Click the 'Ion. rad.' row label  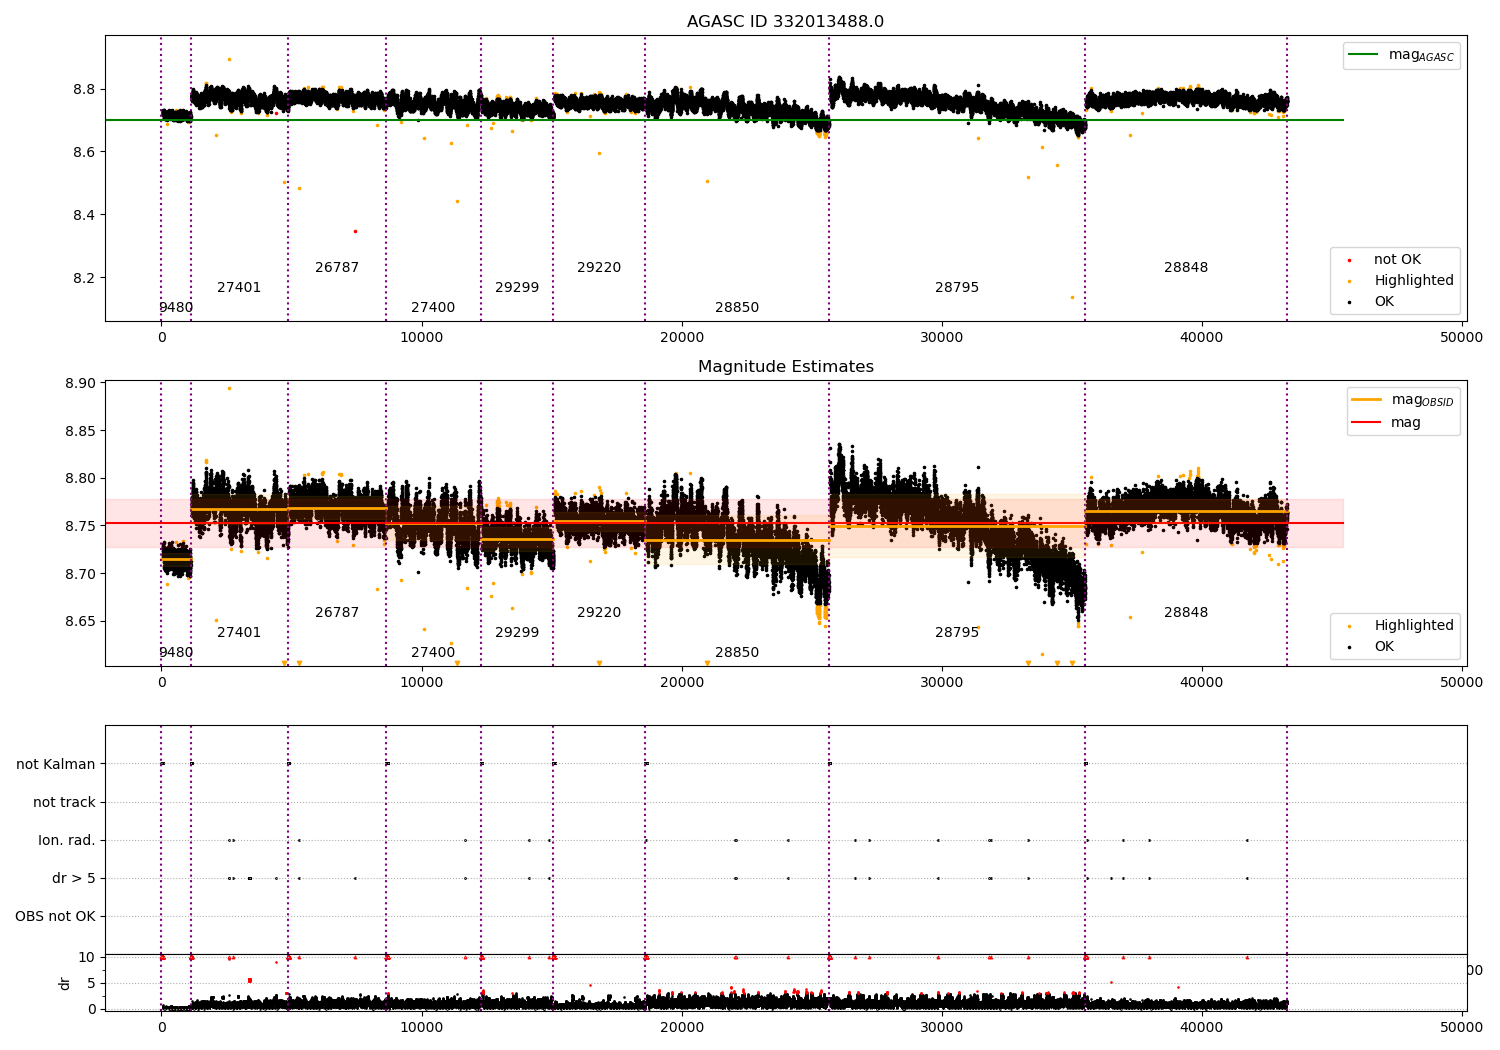coord(67,840)
